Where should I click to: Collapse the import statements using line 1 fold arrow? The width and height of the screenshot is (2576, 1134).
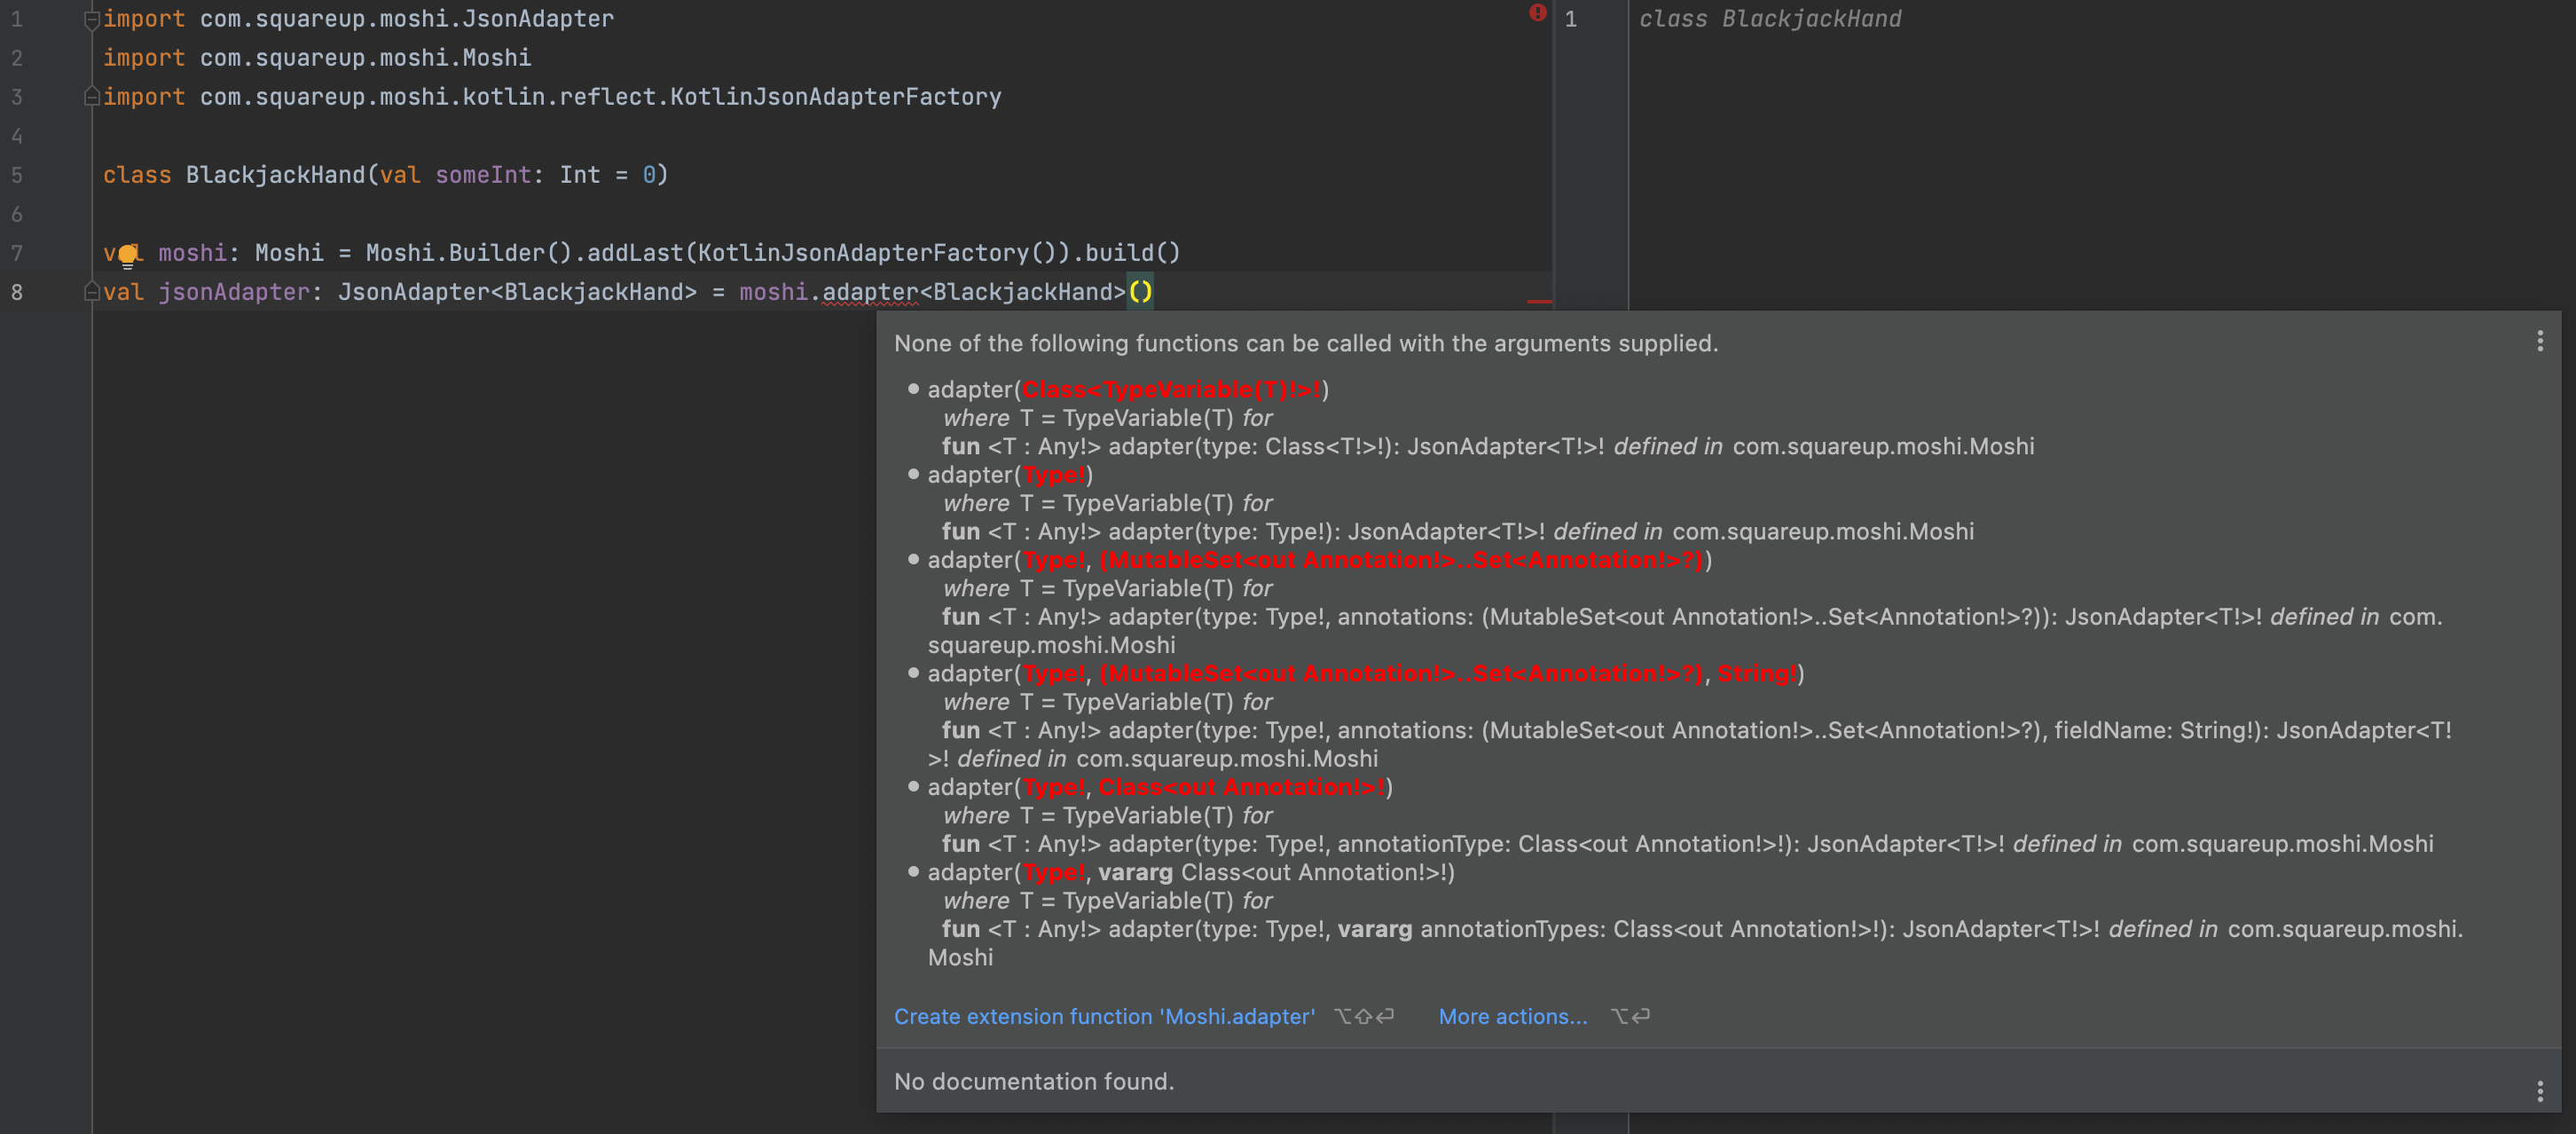[x=91, y=17]
